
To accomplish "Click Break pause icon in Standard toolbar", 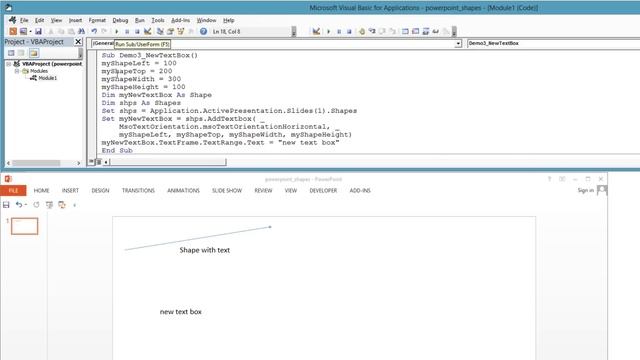I will pos(127,31).
